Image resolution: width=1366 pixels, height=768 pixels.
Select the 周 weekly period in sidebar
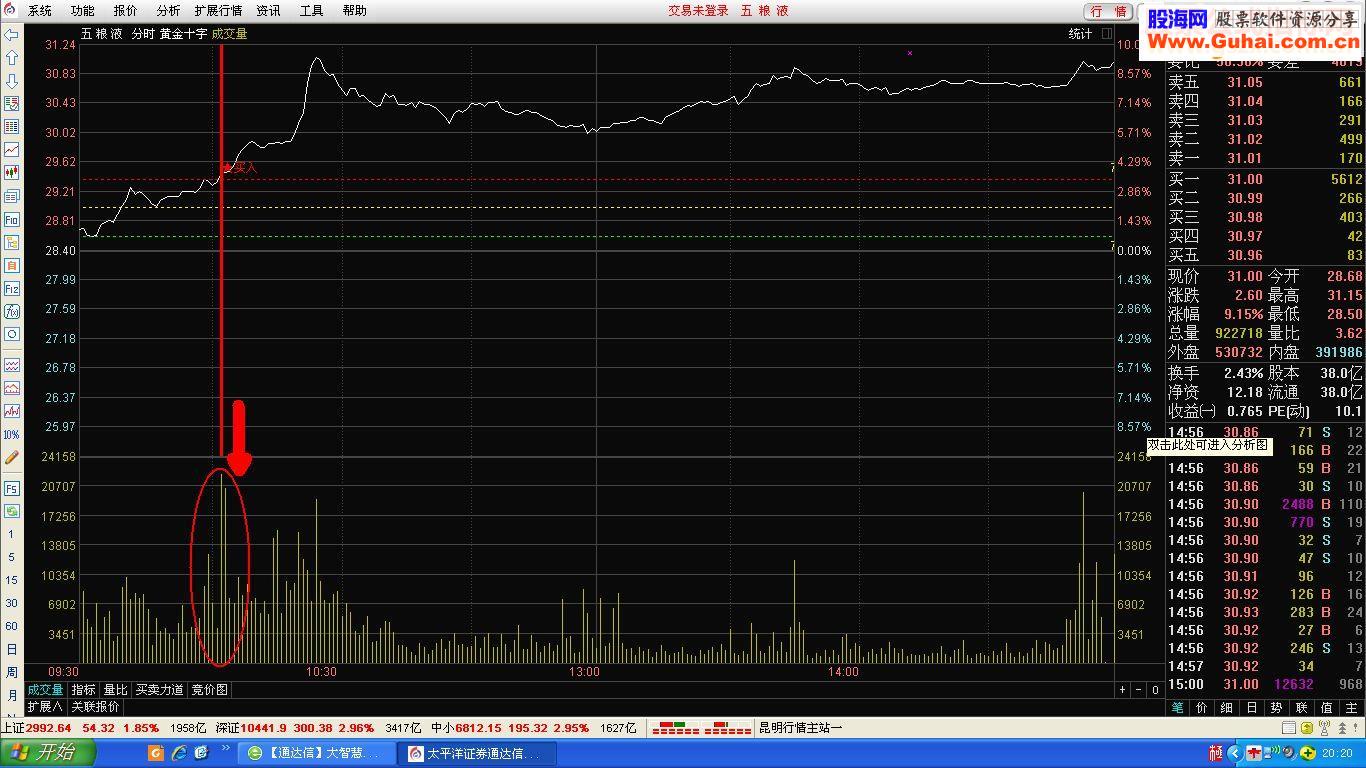tap(12, 672)
